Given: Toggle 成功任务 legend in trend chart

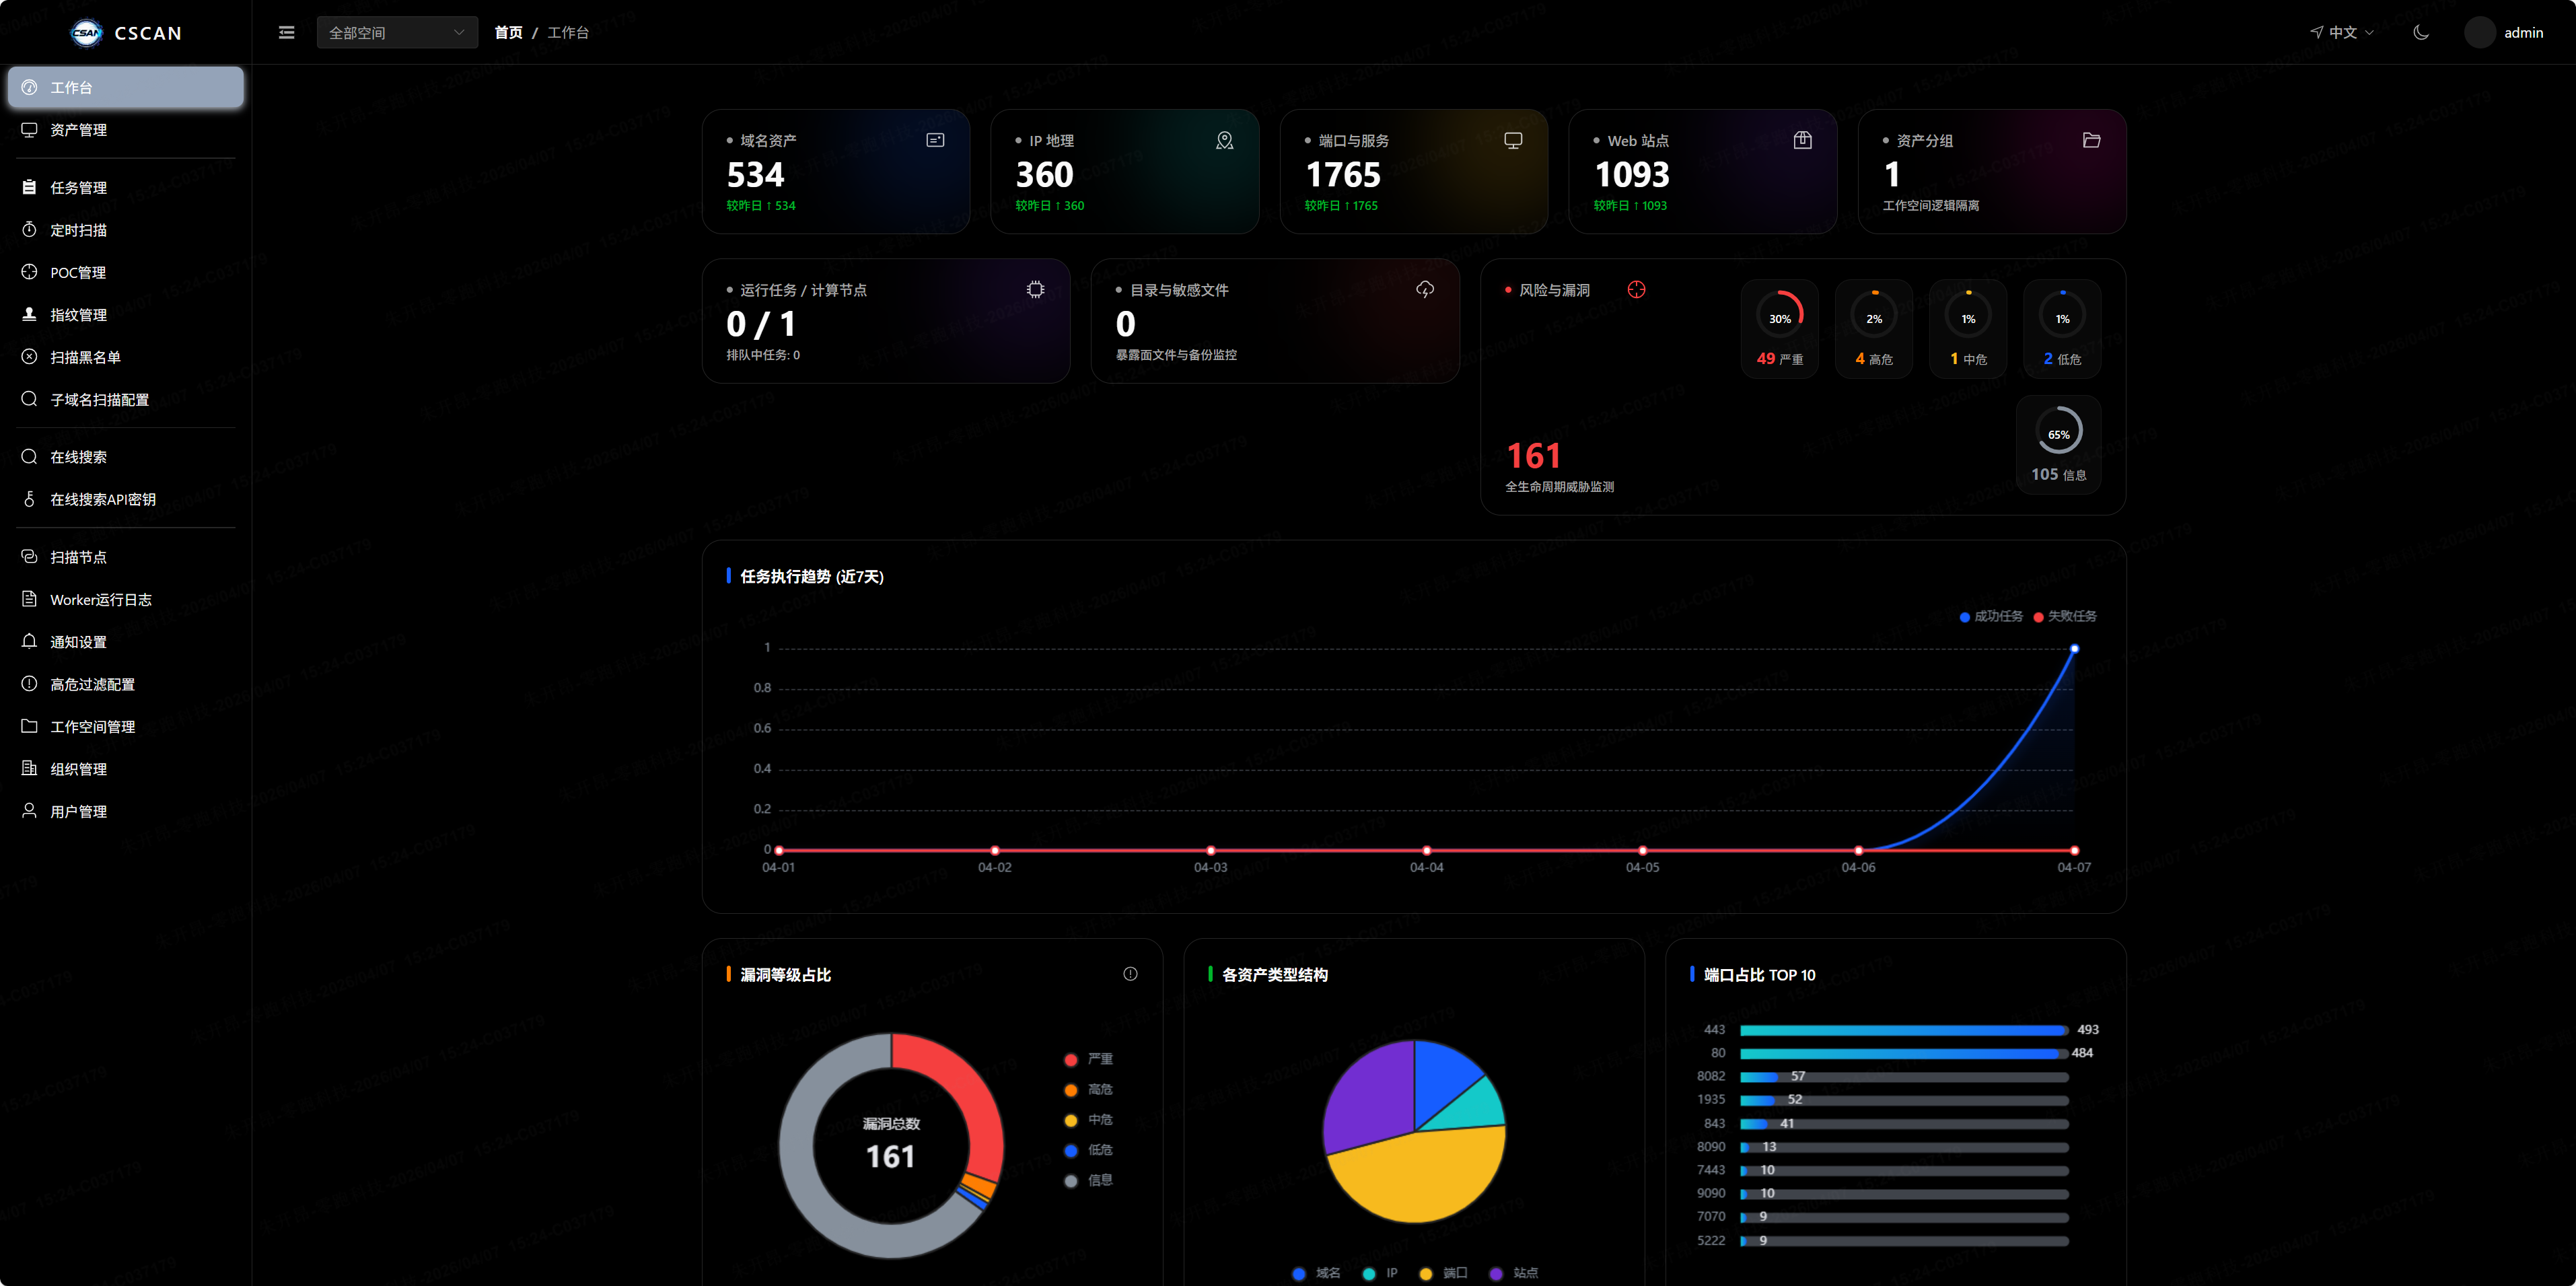Looking at the screenshot, I should (1991, 617).
